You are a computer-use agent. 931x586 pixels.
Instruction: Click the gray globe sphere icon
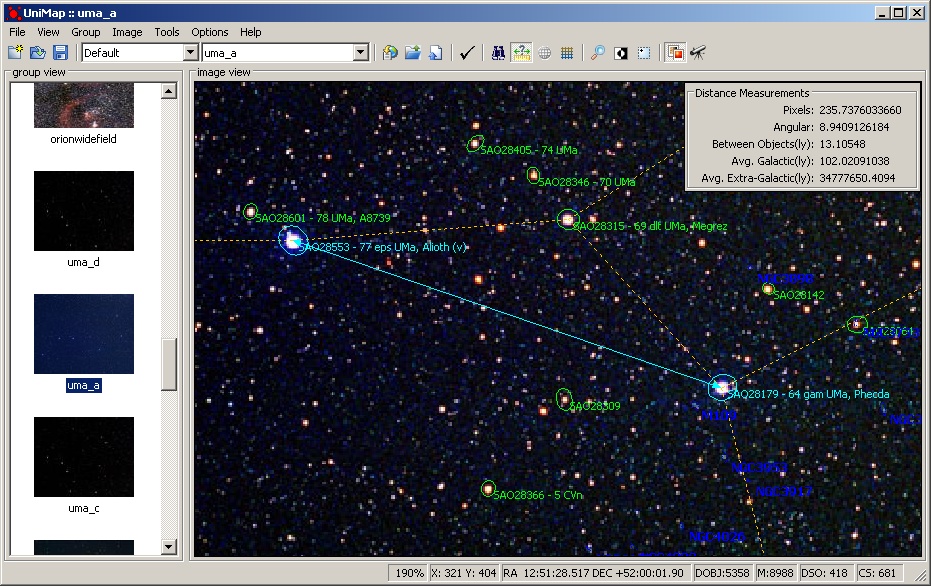pyautogui.click(x=544, y=53)
